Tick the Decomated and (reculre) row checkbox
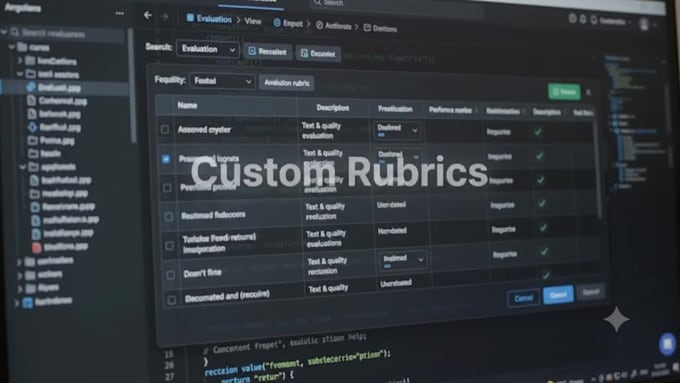This screenshot has width=680, height=383. 172,300
